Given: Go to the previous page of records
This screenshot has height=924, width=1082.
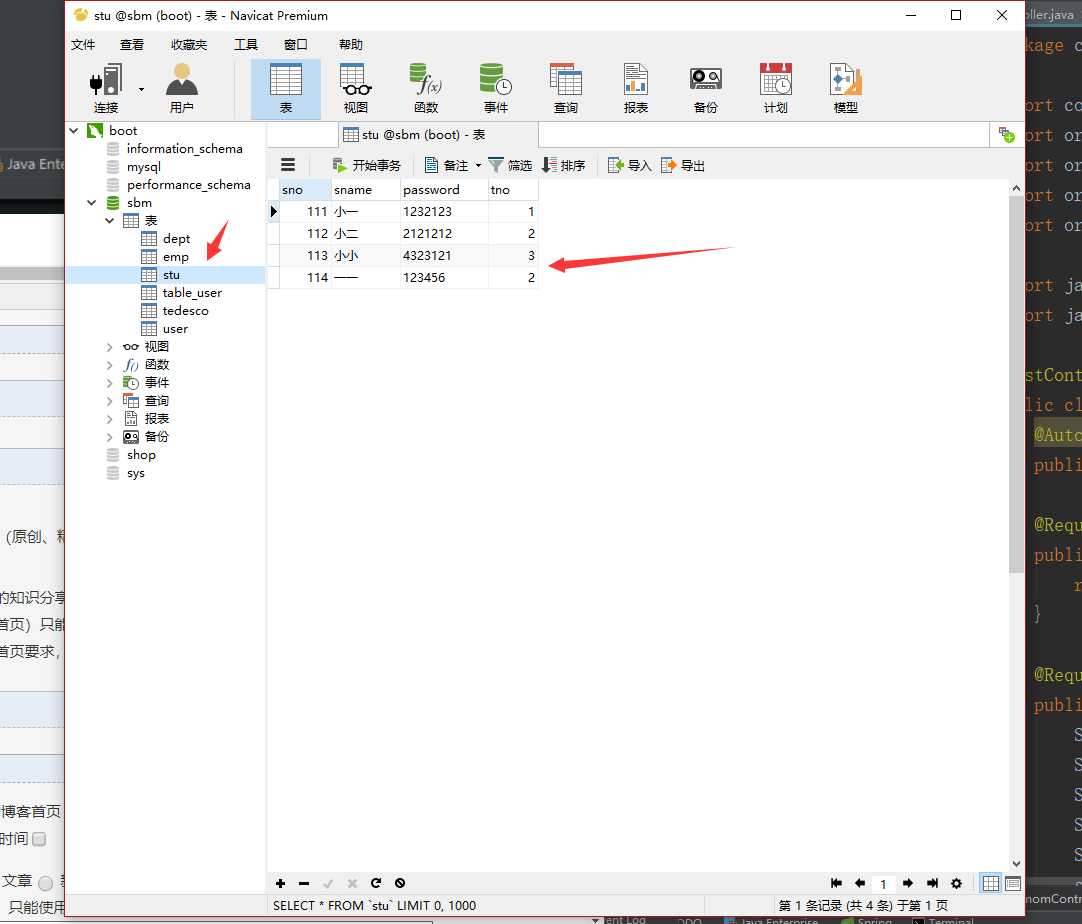Looking at the screenshot, I should (x=860, y=883).
